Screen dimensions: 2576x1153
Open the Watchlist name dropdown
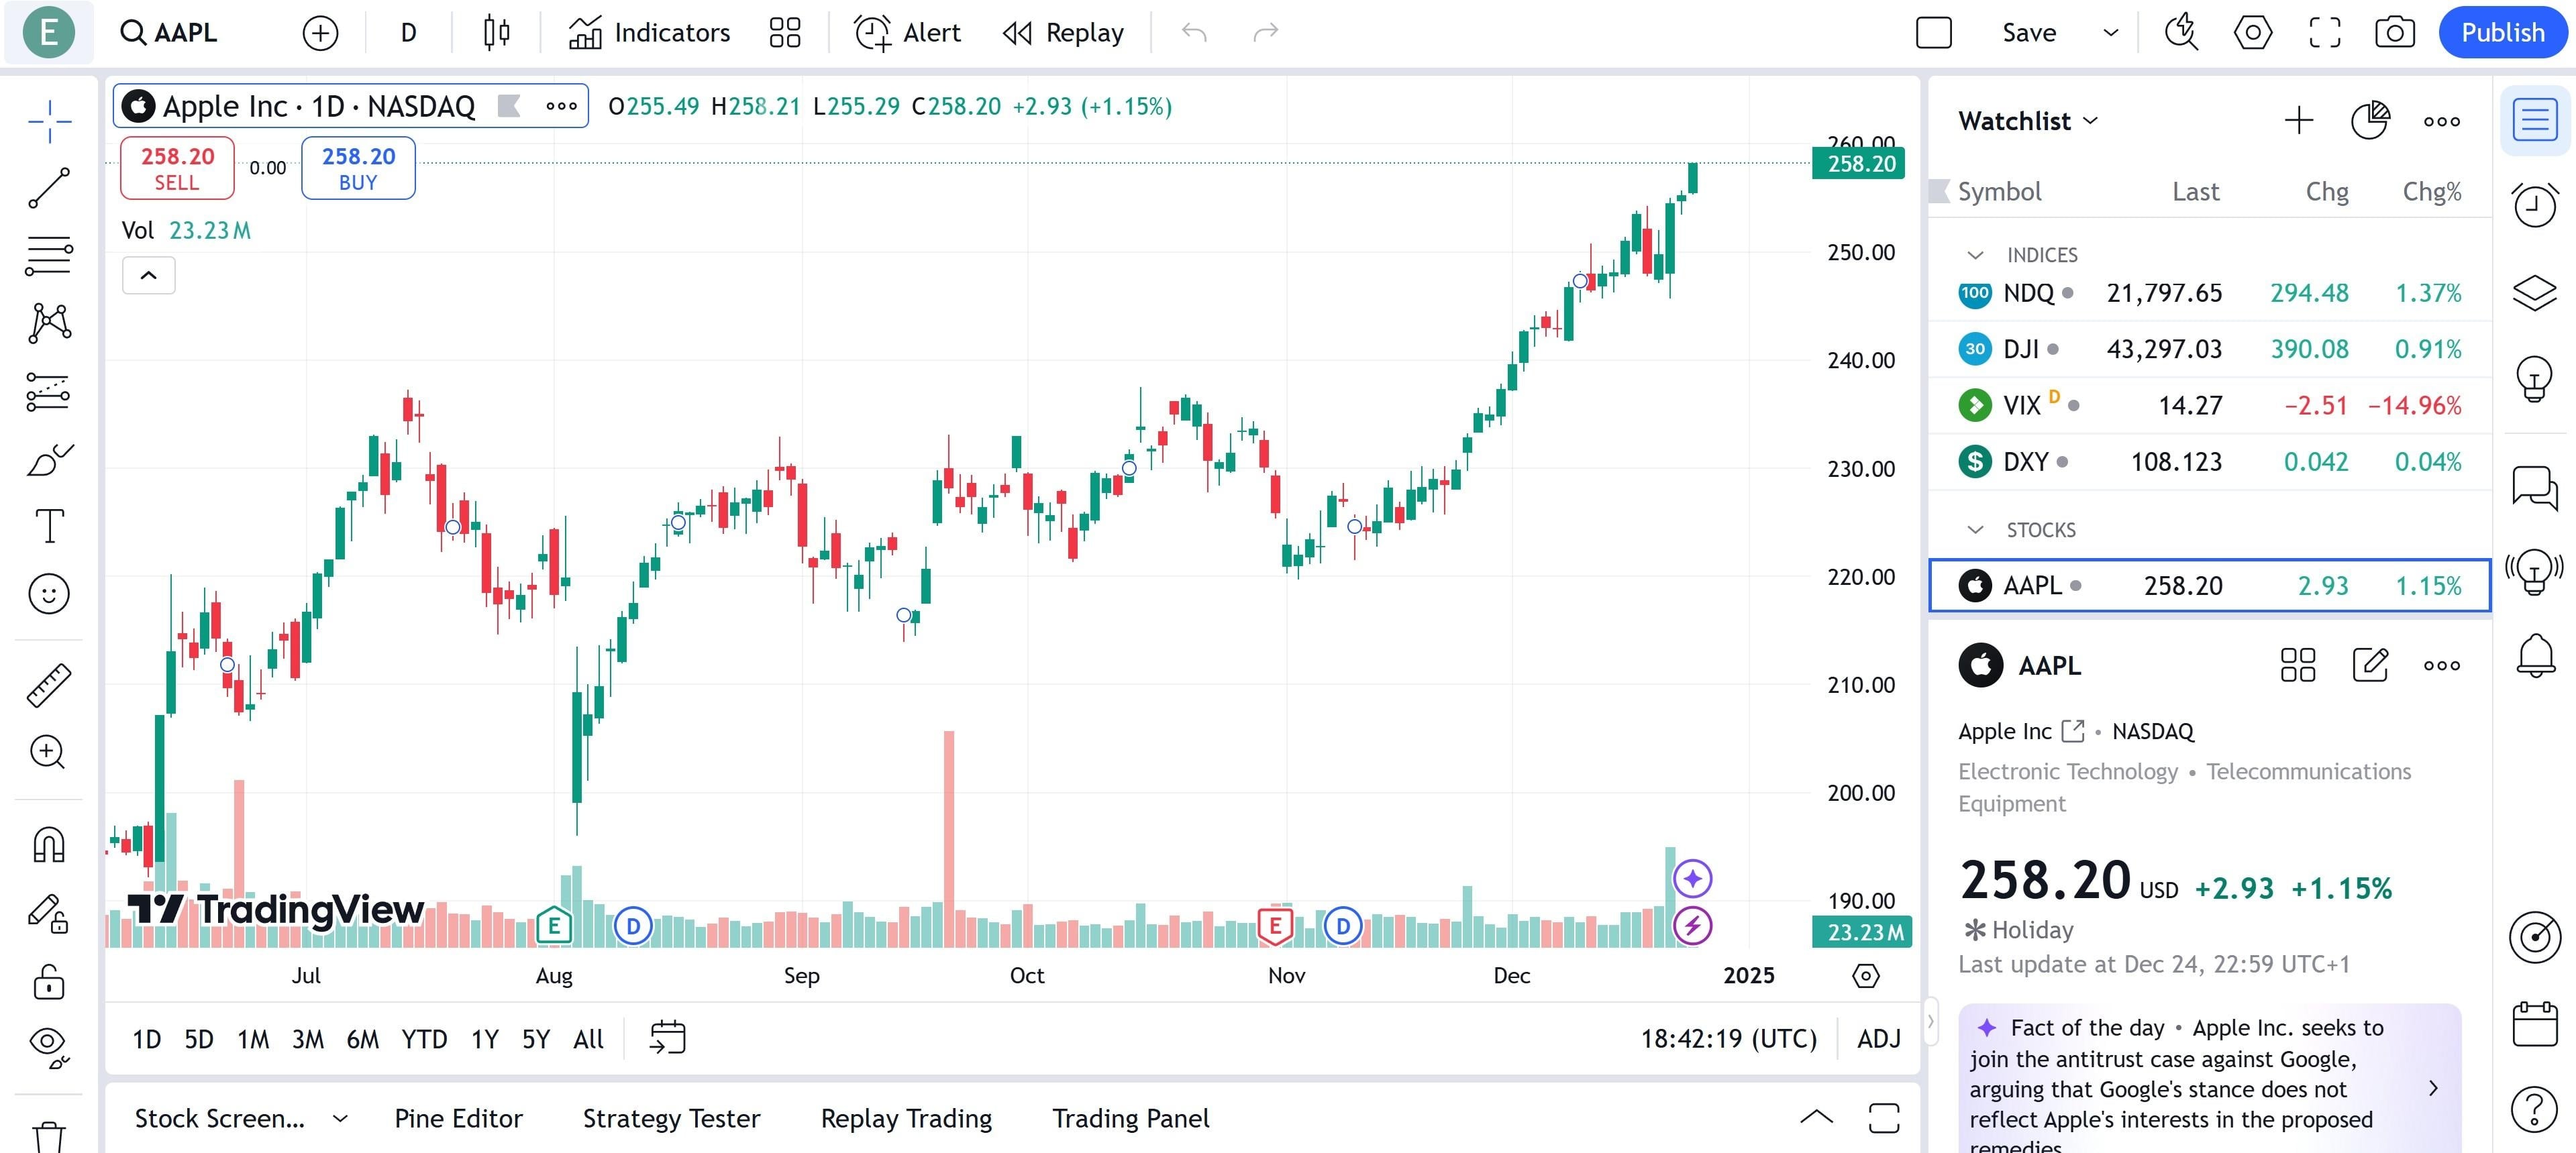point(2028,121)
